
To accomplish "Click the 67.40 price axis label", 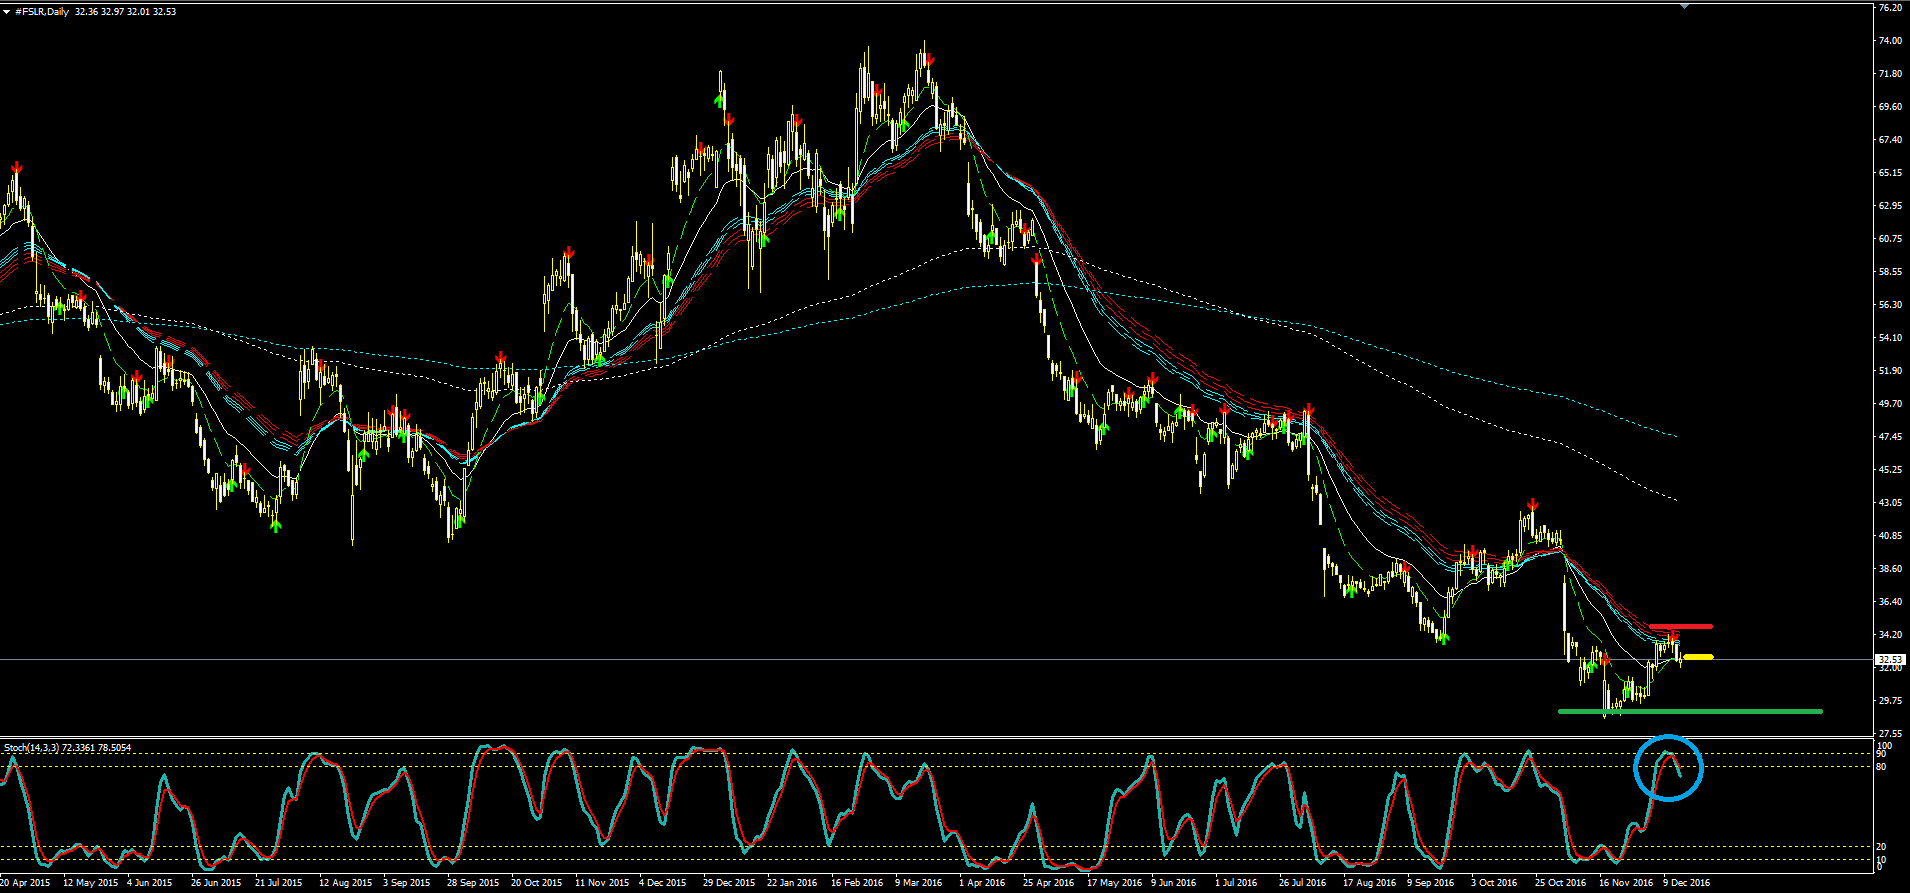I will [x=1890, y=140].
